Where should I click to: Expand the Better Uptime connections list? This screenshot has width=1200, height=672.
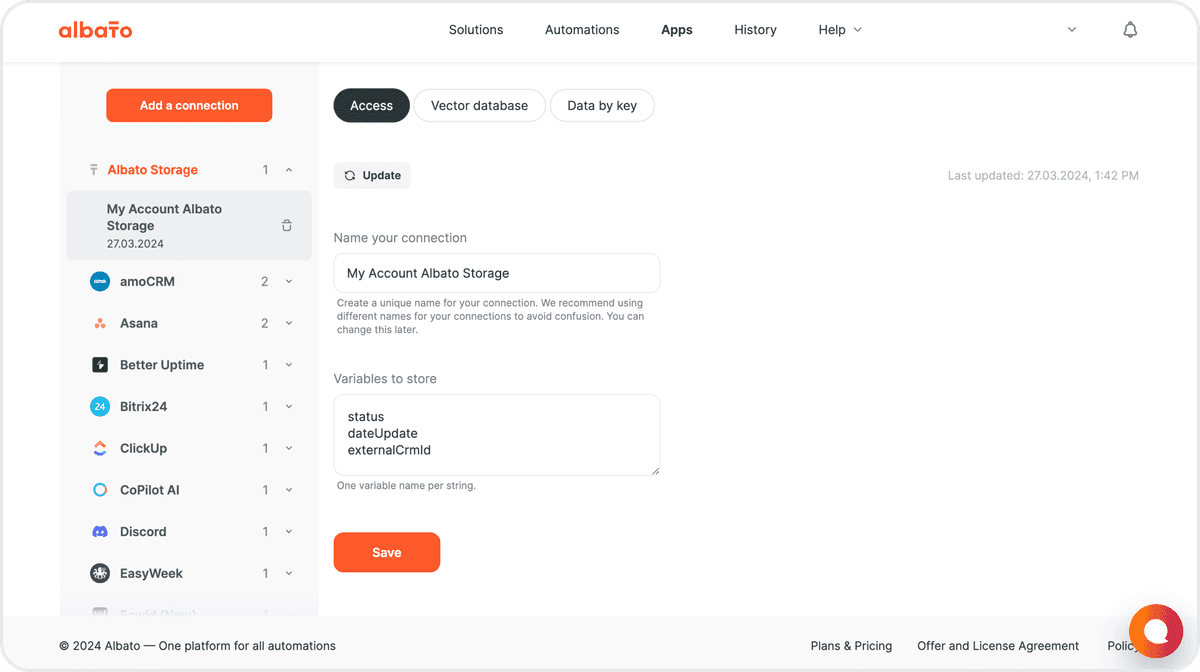(x=289, y=365)
